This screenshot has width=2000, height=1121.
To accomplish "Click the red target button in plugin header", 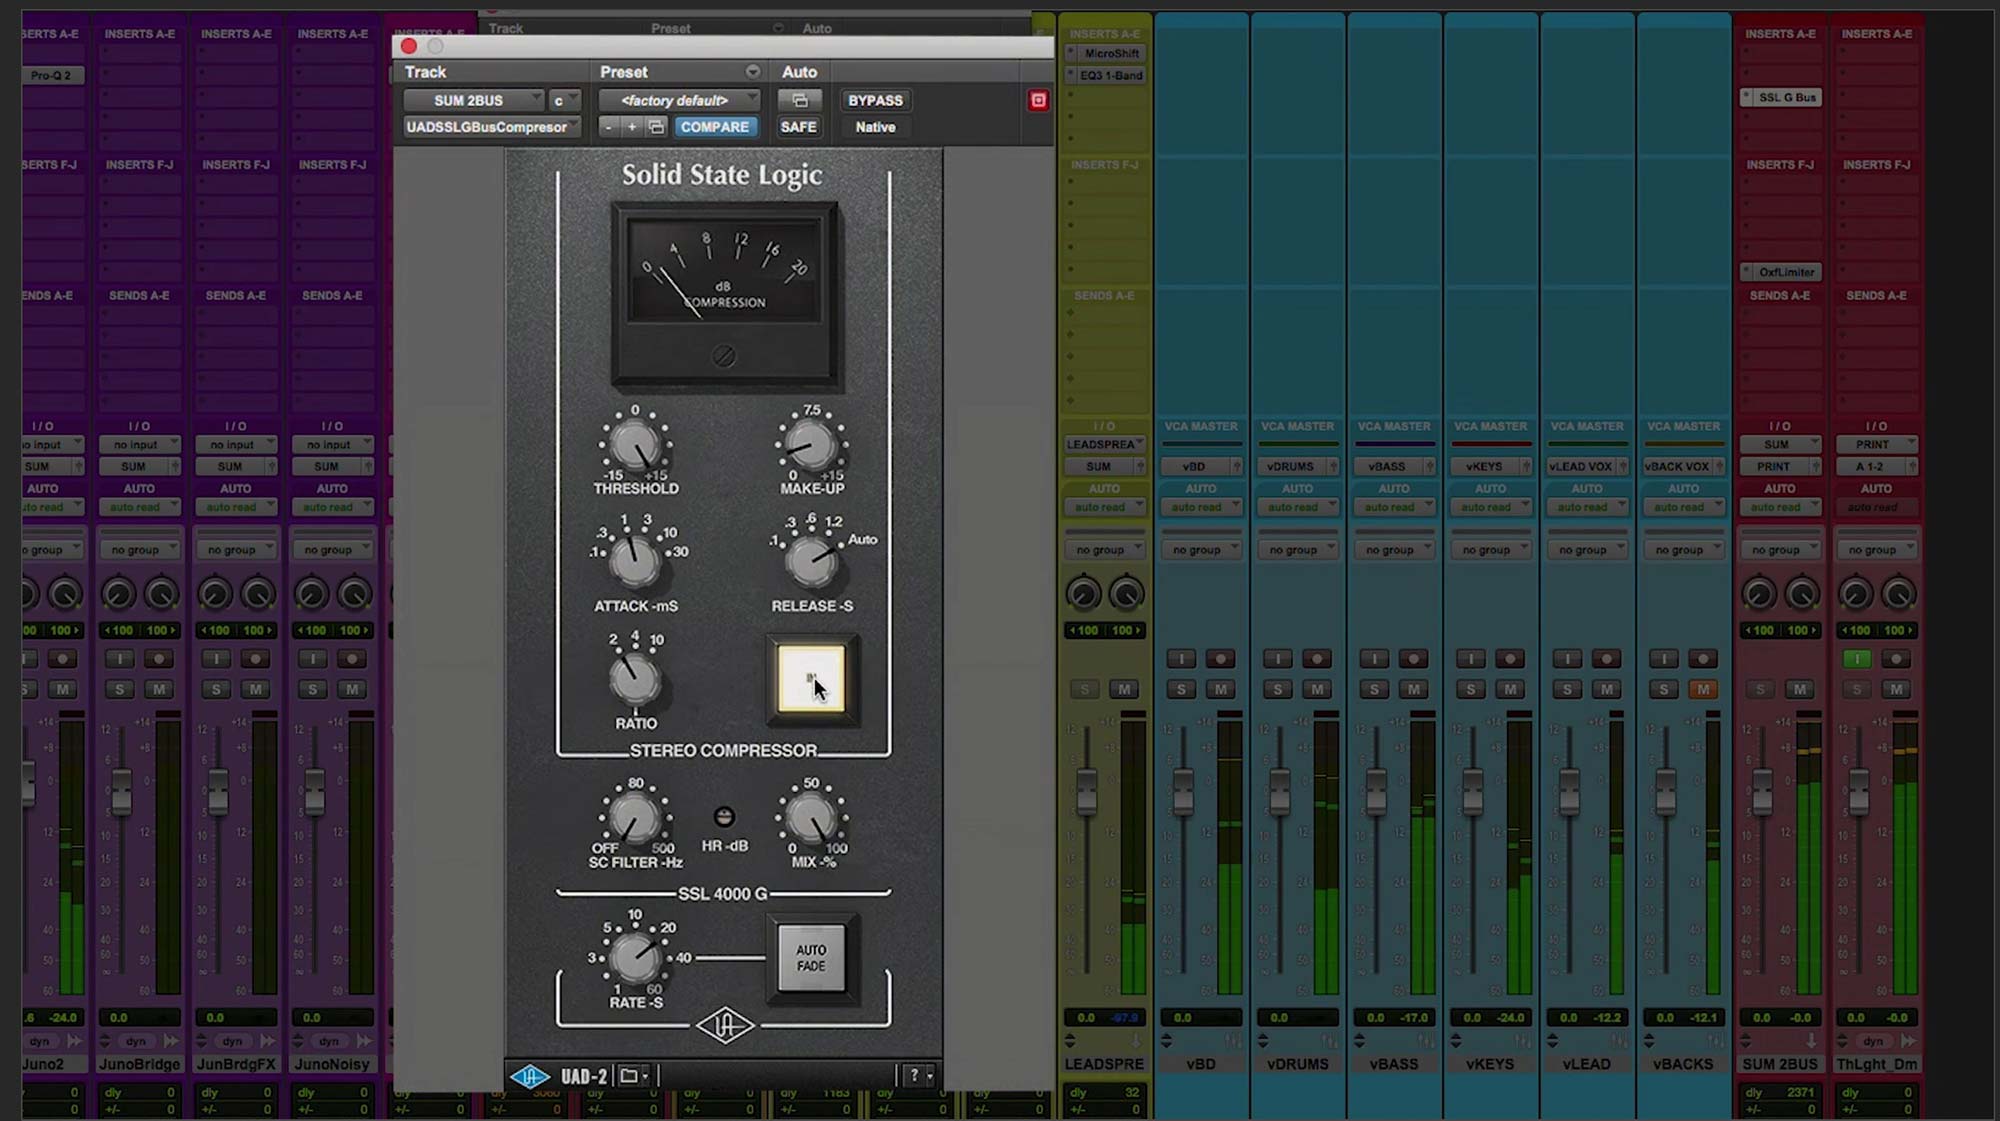I will (x=1038, y=100).
